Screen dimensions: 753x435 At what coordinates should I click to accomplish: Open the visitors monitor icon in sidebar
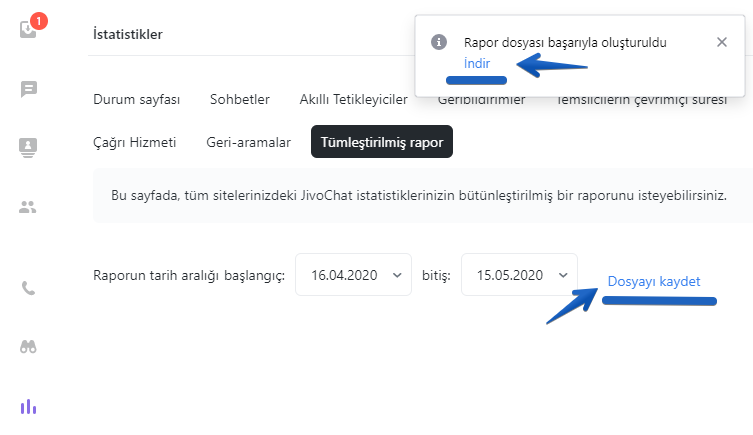(28, 147)
